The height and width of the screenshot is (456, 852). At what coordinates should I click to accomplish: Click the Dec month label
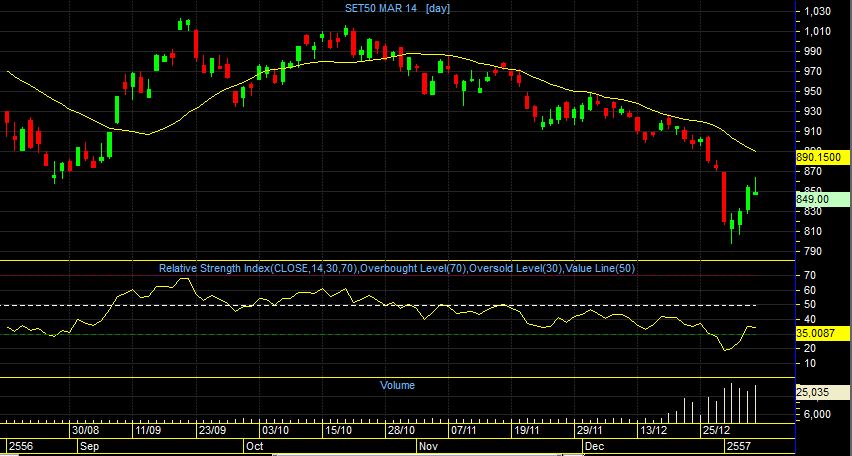(x=596, y=446)
